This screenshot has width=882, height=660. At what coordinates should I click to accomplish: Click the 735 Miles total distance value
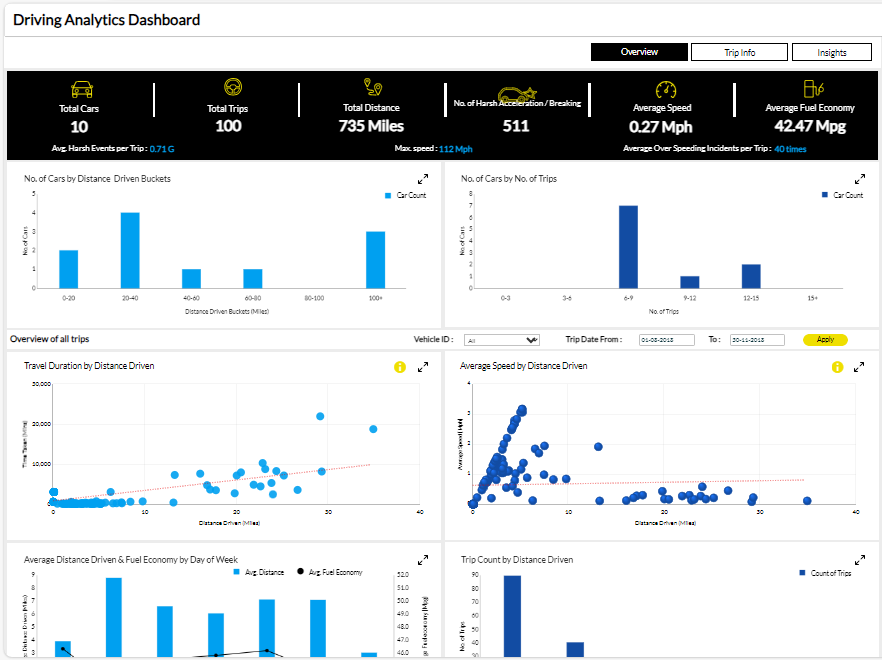[x=371, y=126]
